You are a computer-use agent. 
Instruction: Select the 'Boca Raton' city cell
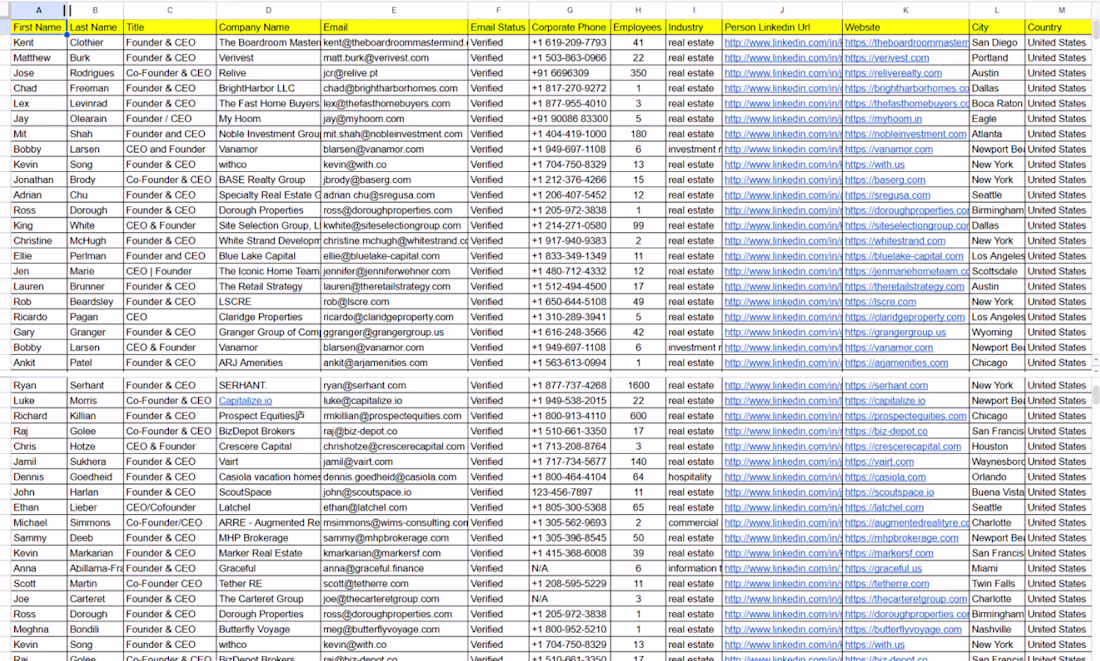click(997, 103)
